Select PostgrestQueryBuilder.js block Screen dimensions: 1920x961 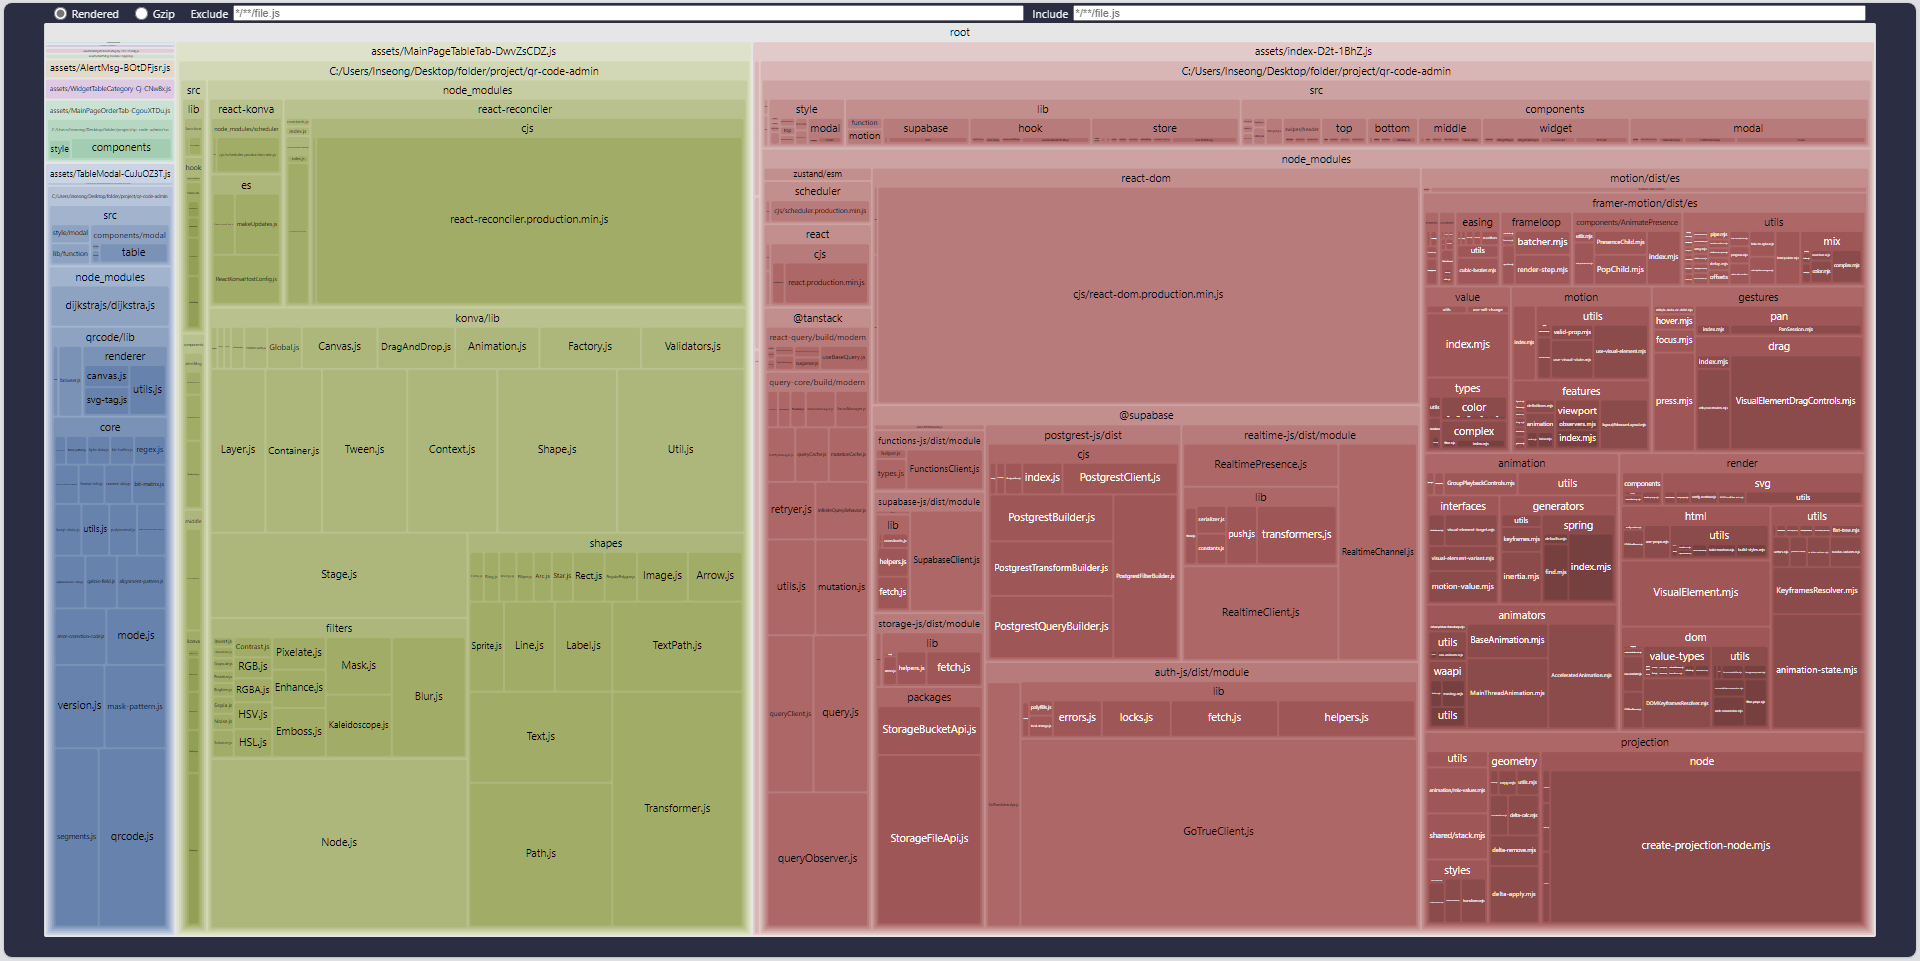(1051, 627)
